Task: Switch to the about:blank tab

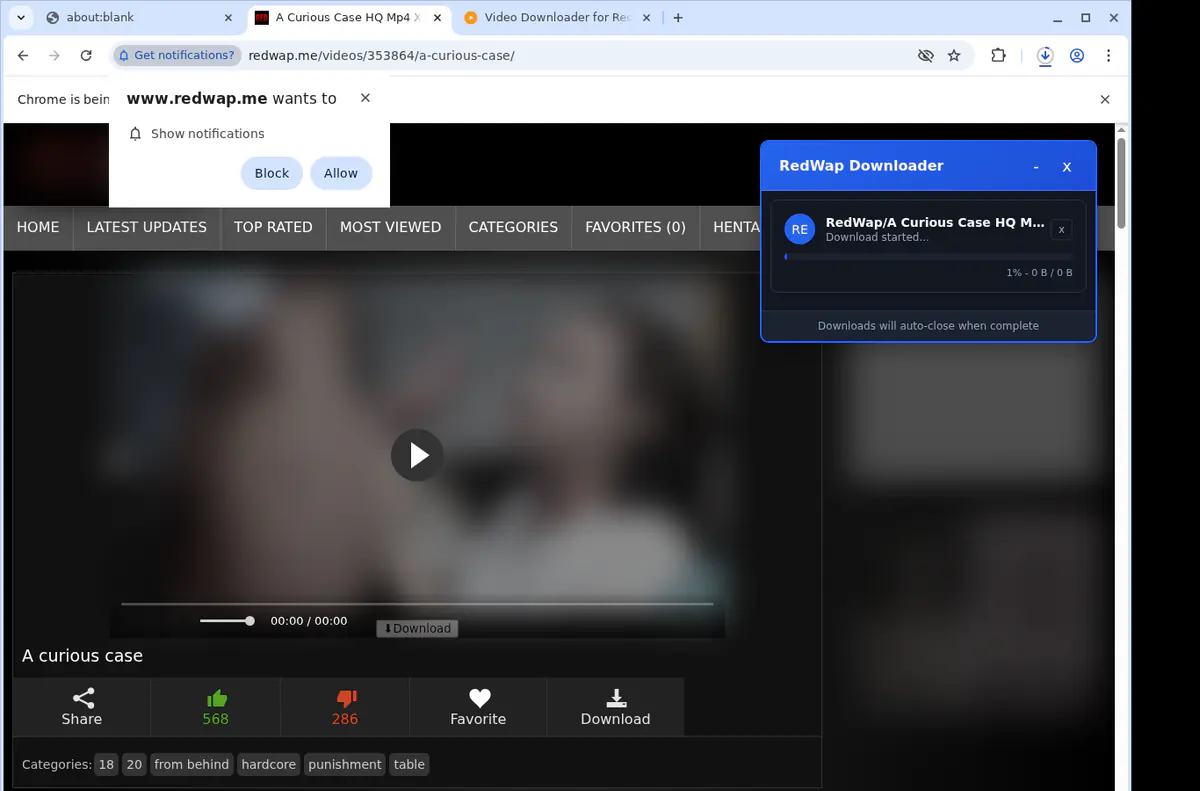Action: [138, 18]
